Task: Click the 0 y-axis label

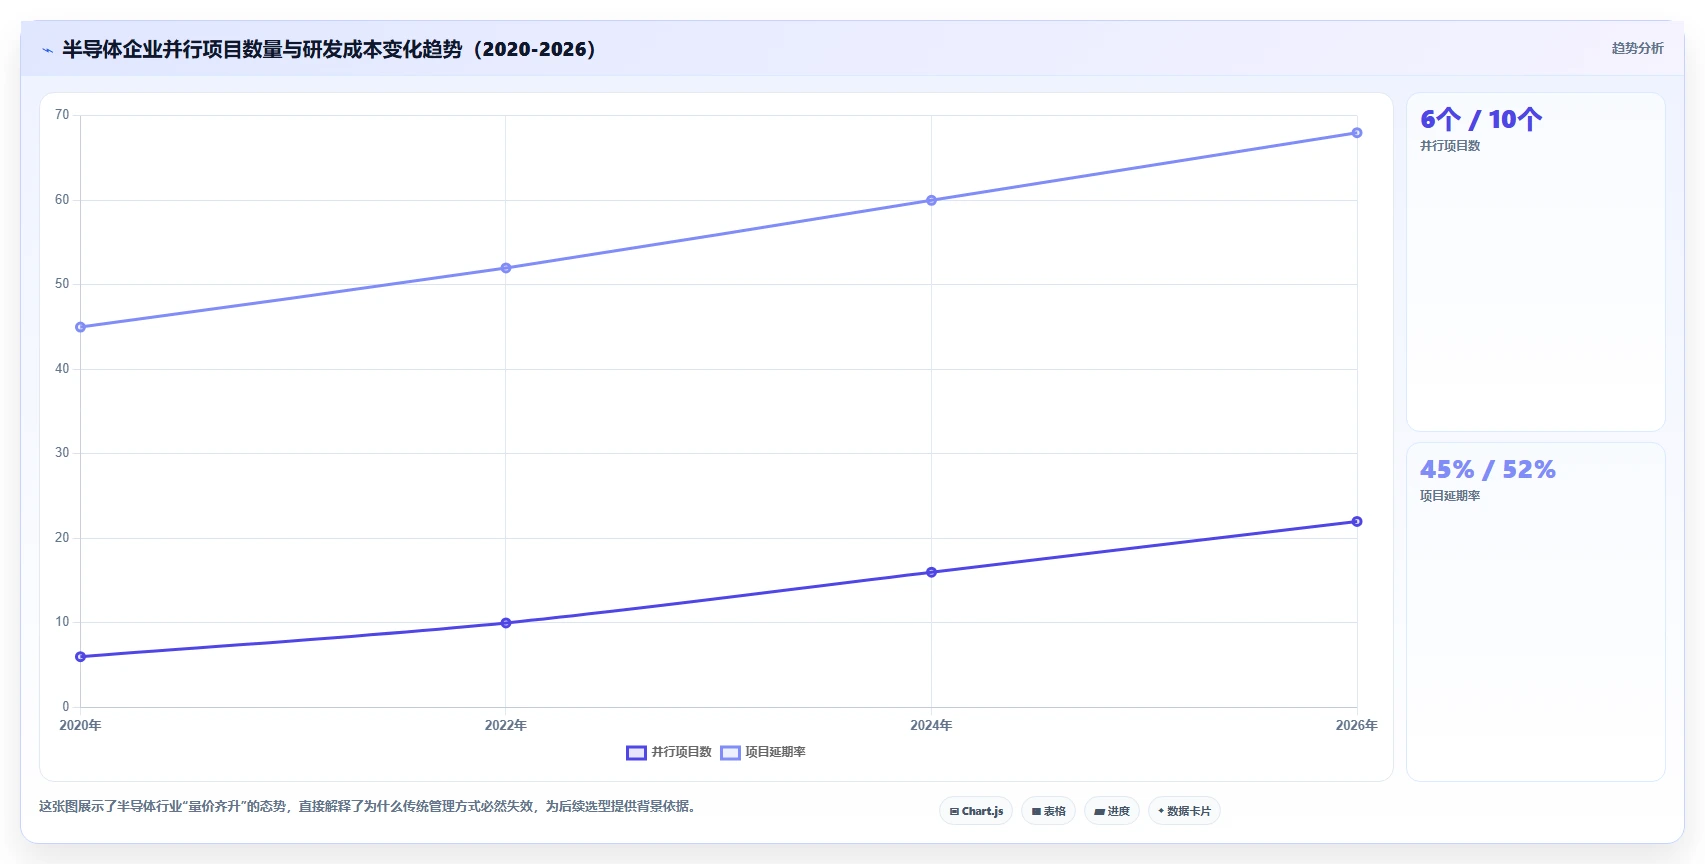Action: point(66,707)
